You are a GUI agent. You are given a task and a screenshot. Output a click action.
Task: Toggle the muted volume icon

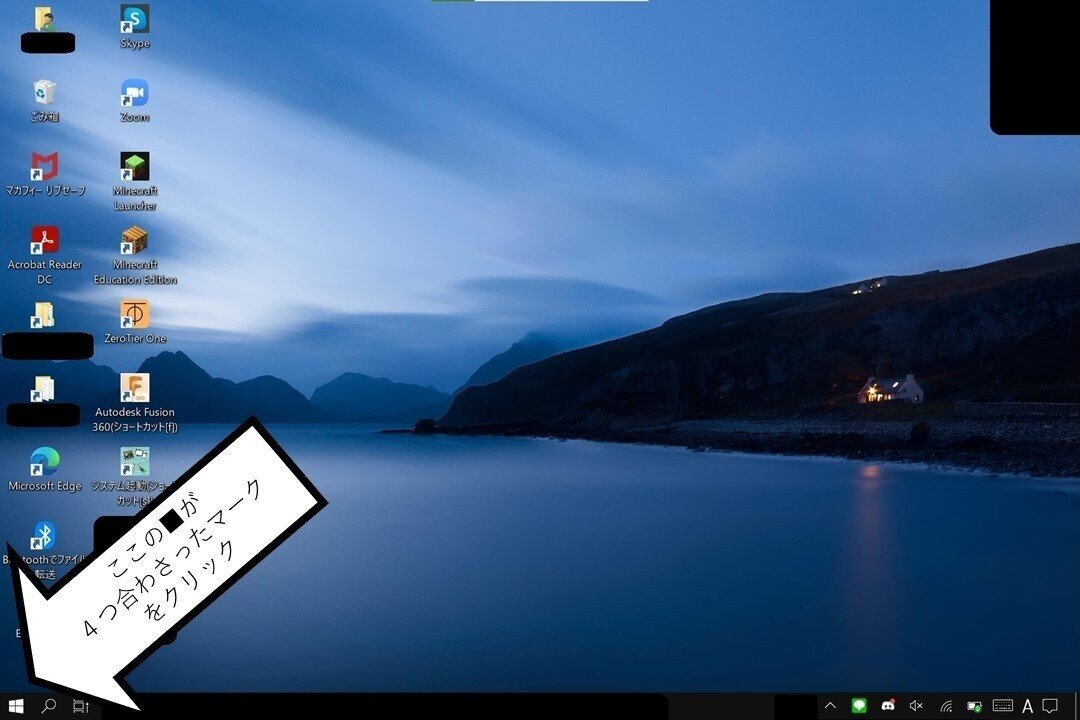(916, 706)
